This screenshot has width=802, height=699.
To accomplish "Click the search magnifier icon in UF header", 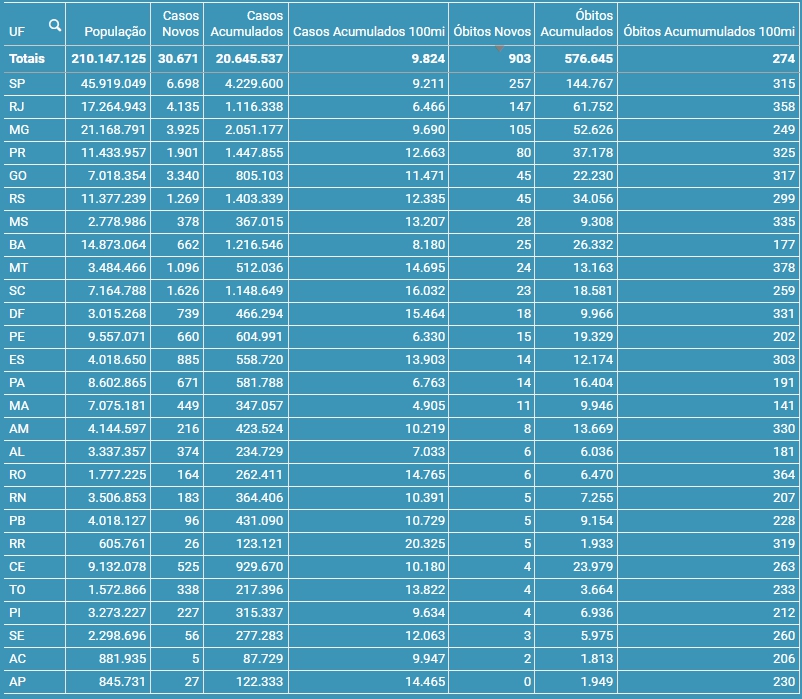I will (55, 25).
